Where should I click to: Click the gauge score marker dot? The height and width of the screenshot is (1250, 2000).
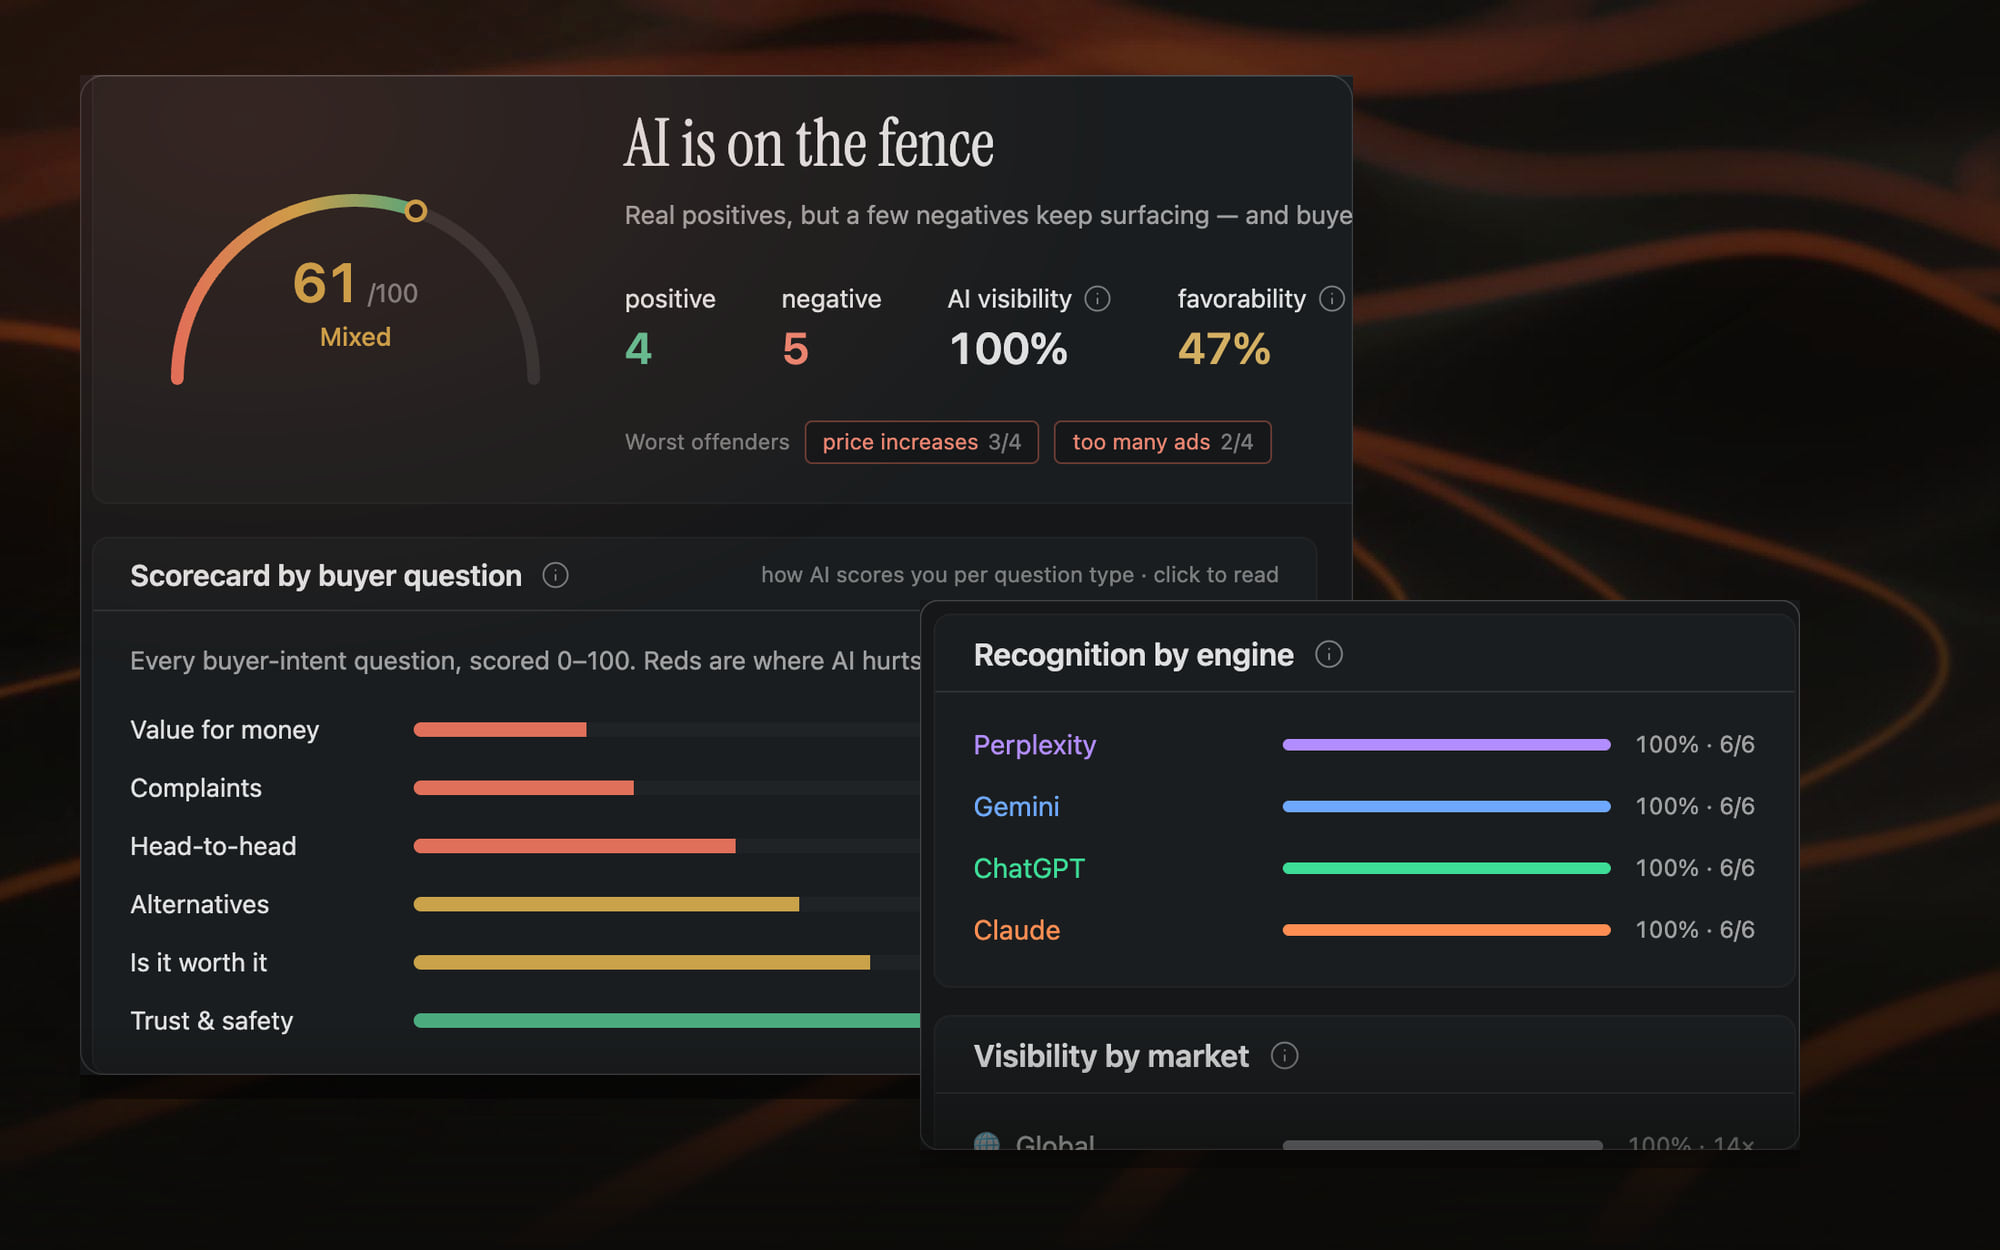point(416,211)
